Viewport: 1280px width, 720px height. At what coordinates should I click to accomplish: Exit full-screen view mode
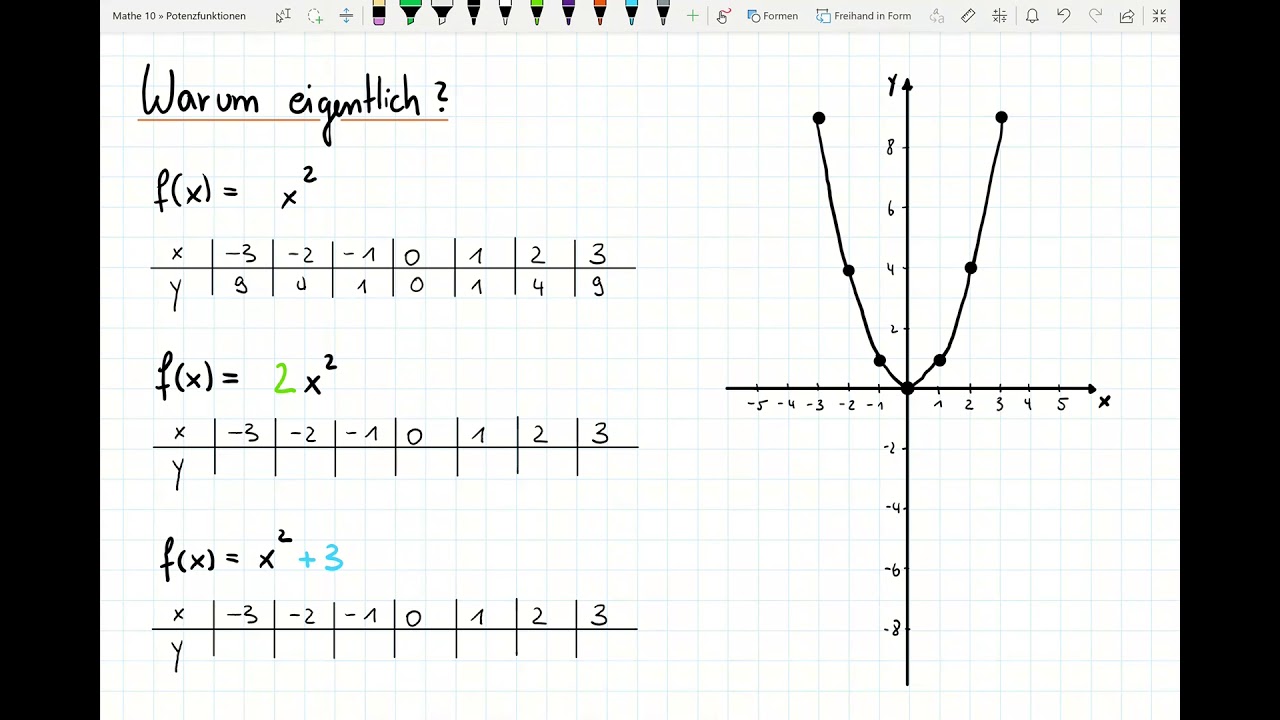click(1159, 16)
